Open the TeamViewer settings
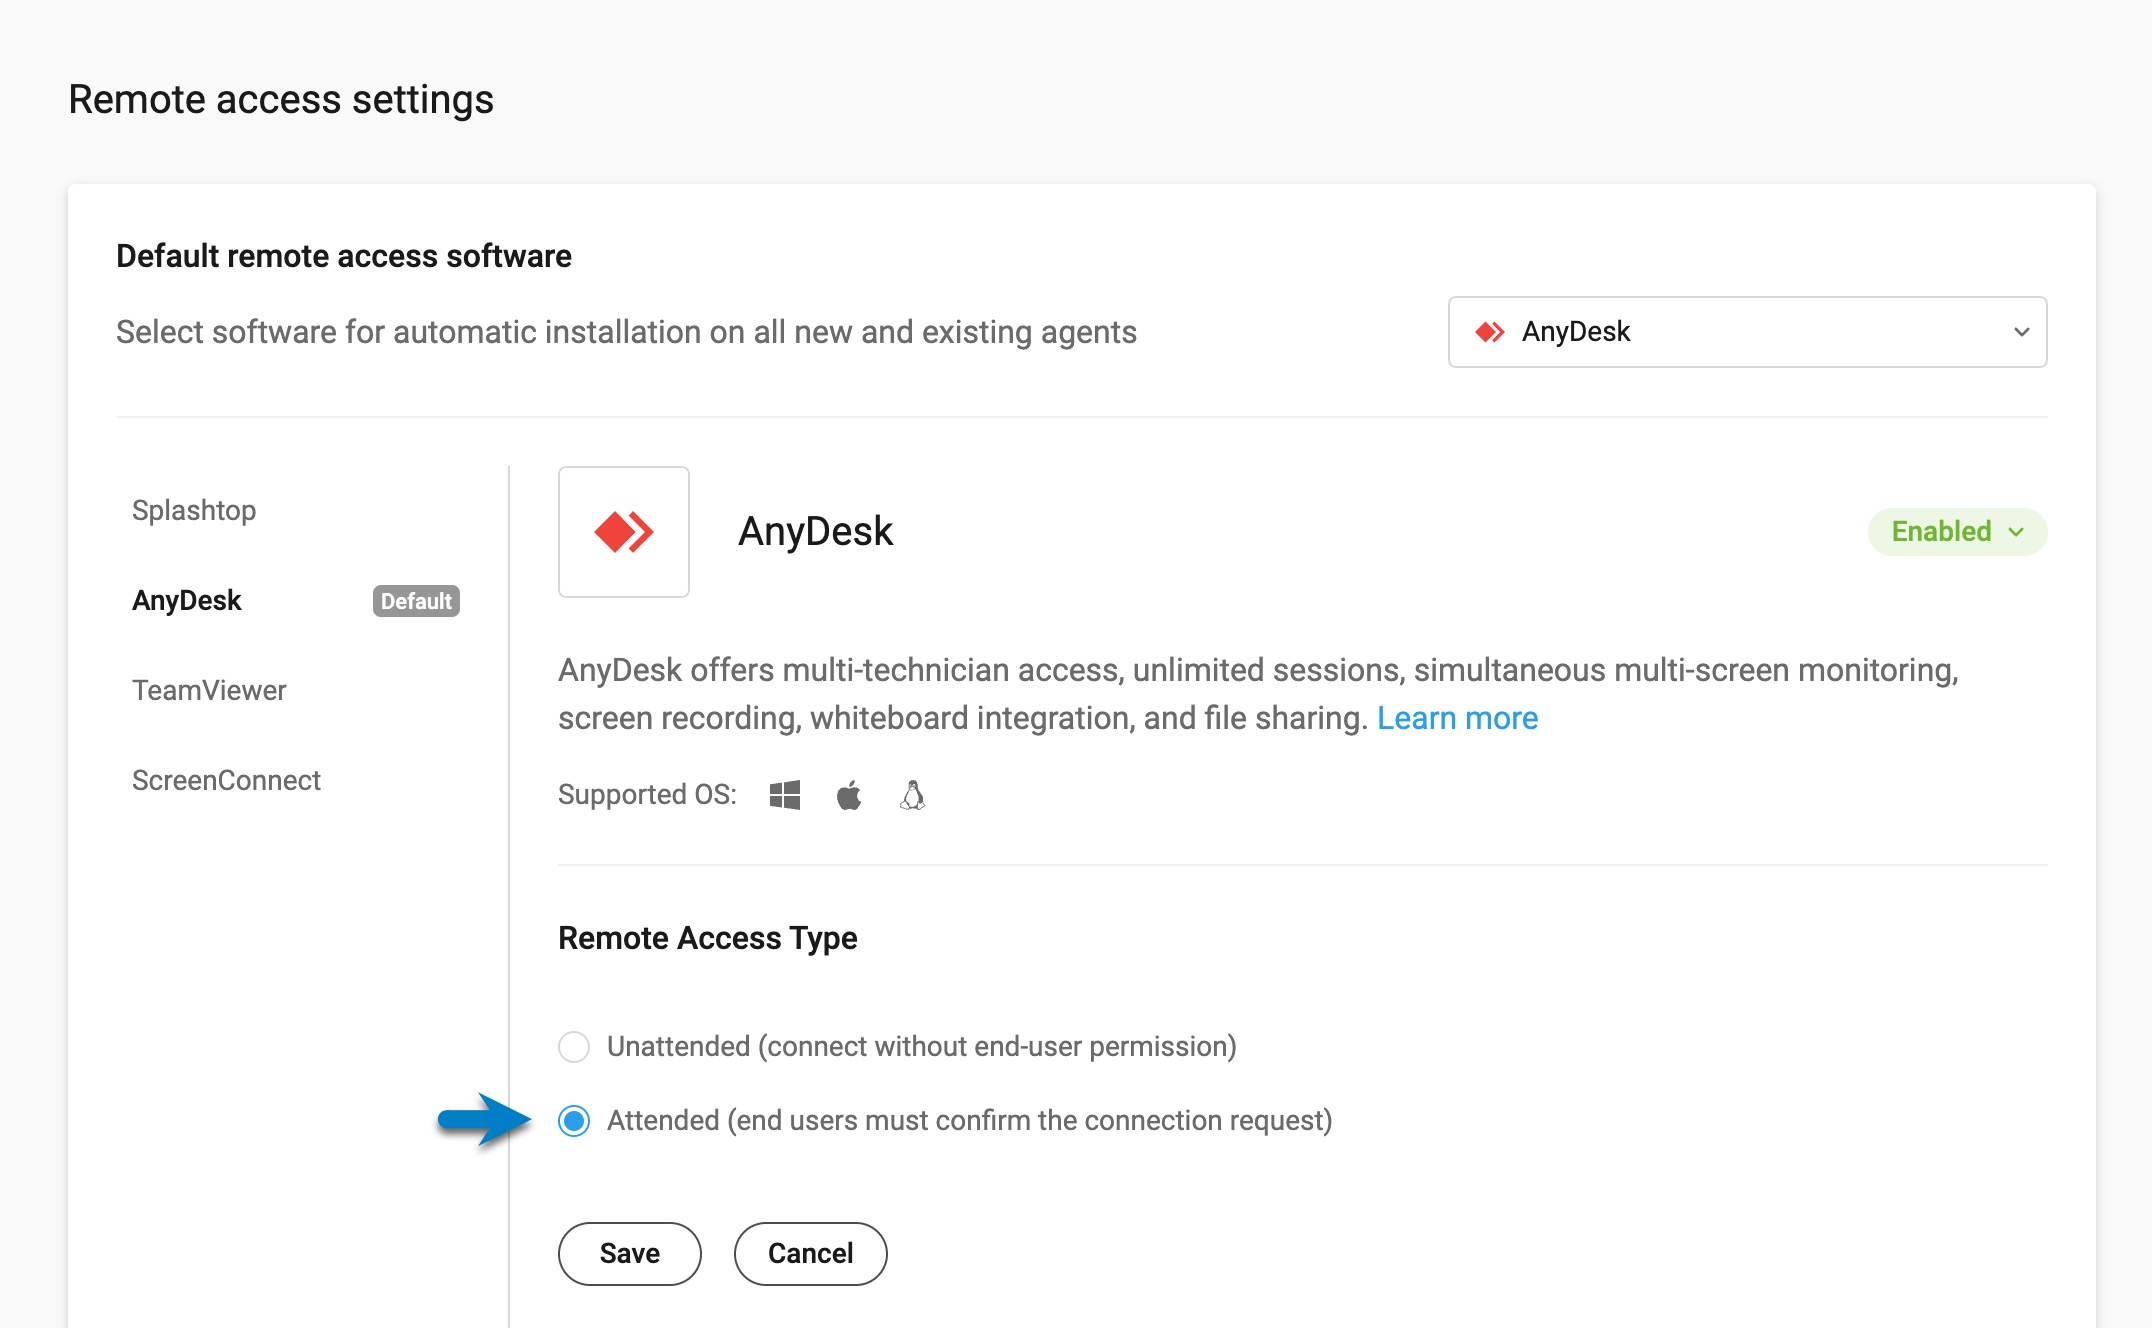This screenshot has height=1328, width=2152. [209, 689]
